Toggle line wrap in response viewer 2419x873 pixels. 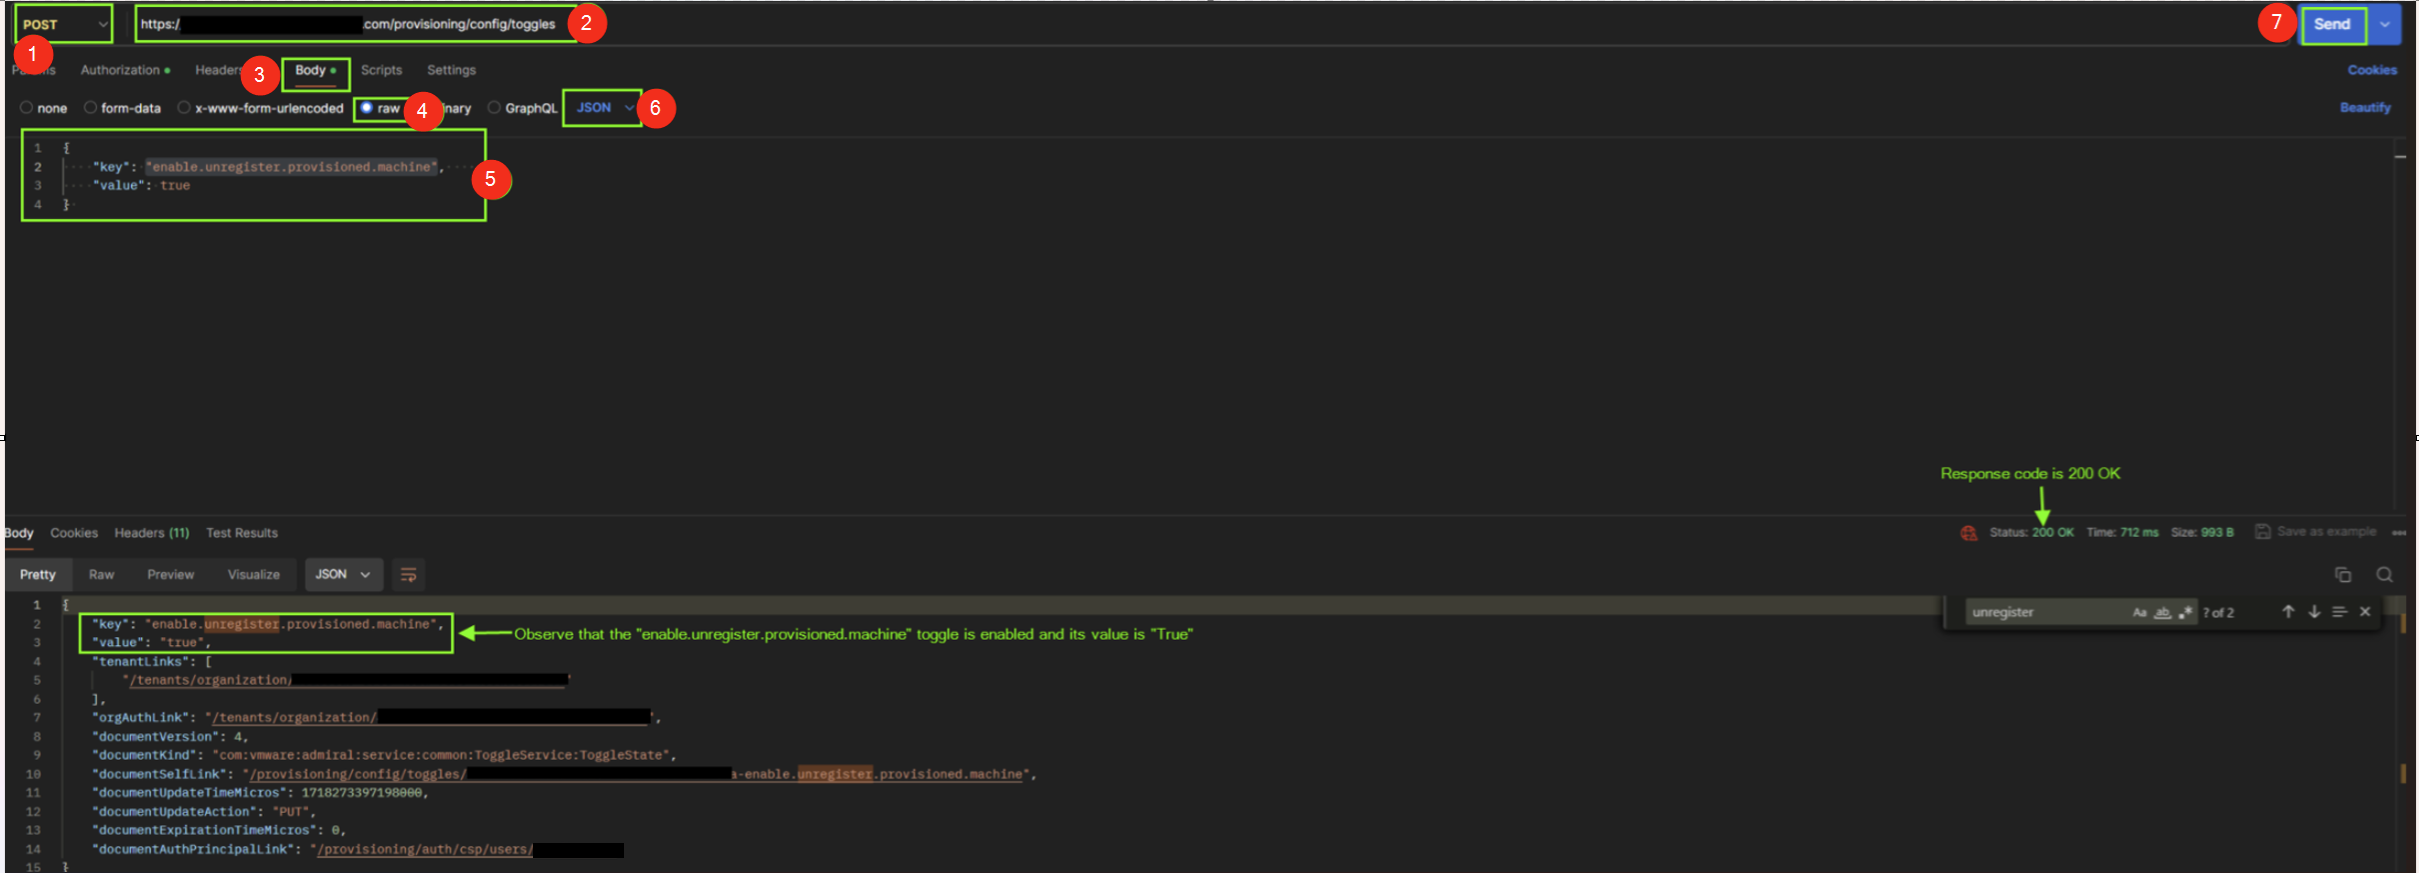coord(408,575)
